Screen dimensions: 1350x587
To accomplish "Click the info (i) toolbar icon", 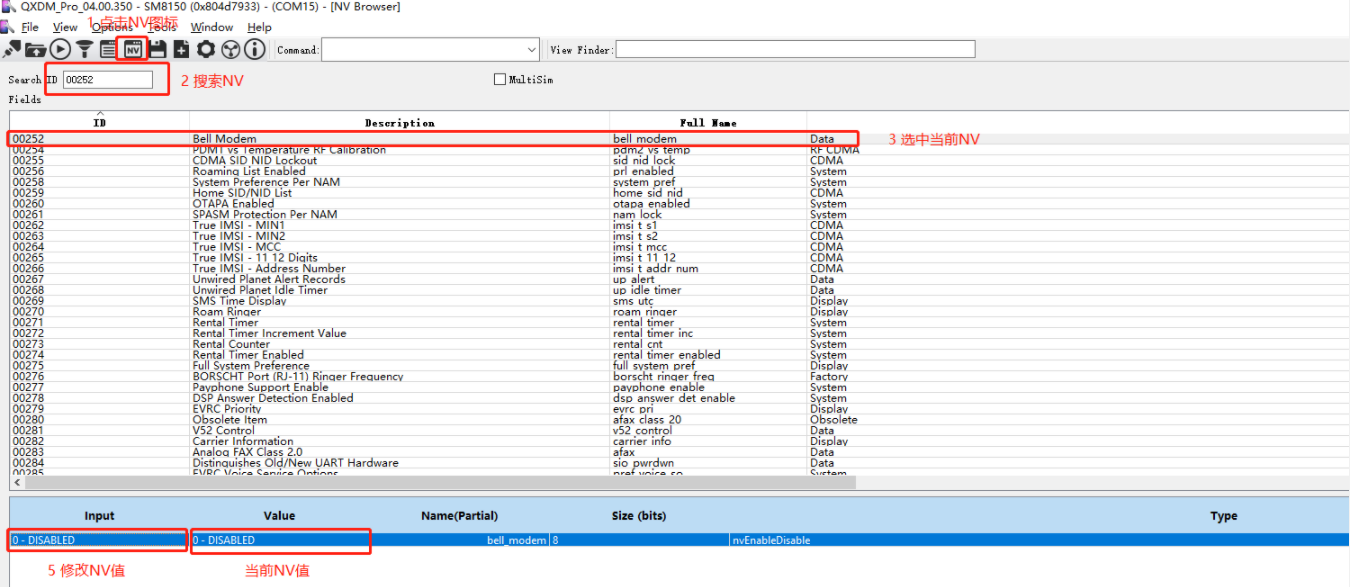I will [x=254, y=48].
